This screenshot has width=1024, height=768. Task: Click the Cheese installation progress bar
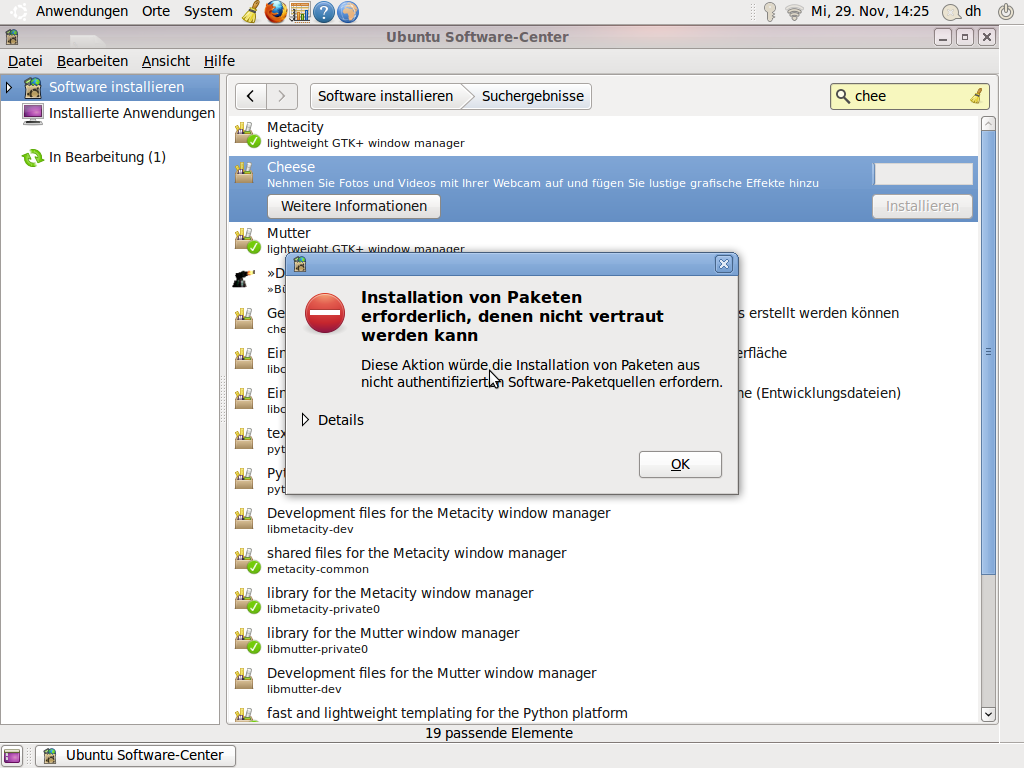tap(923, 174)
